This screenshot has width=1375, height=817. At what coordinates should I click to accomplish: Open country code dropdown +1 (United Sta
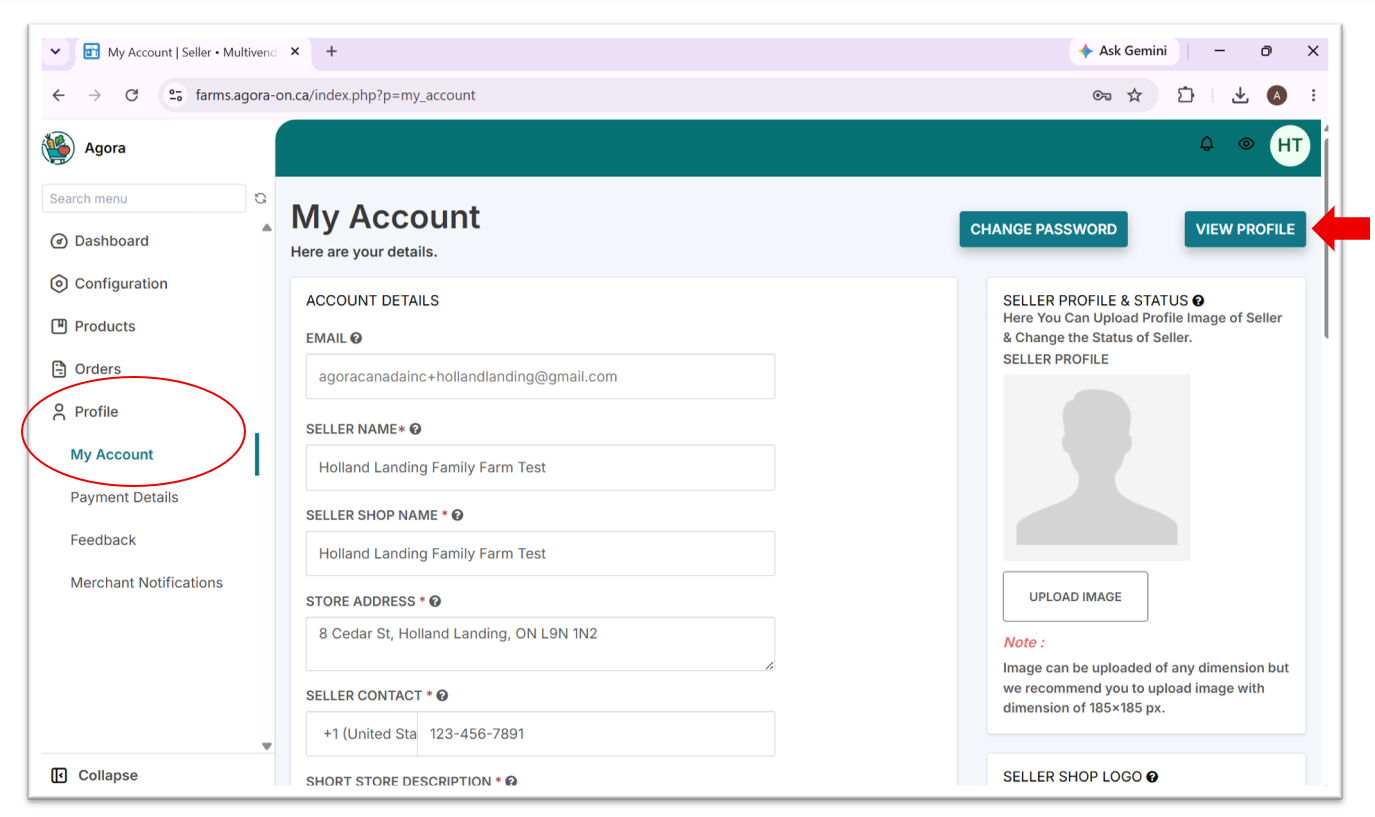pos(362,734)
